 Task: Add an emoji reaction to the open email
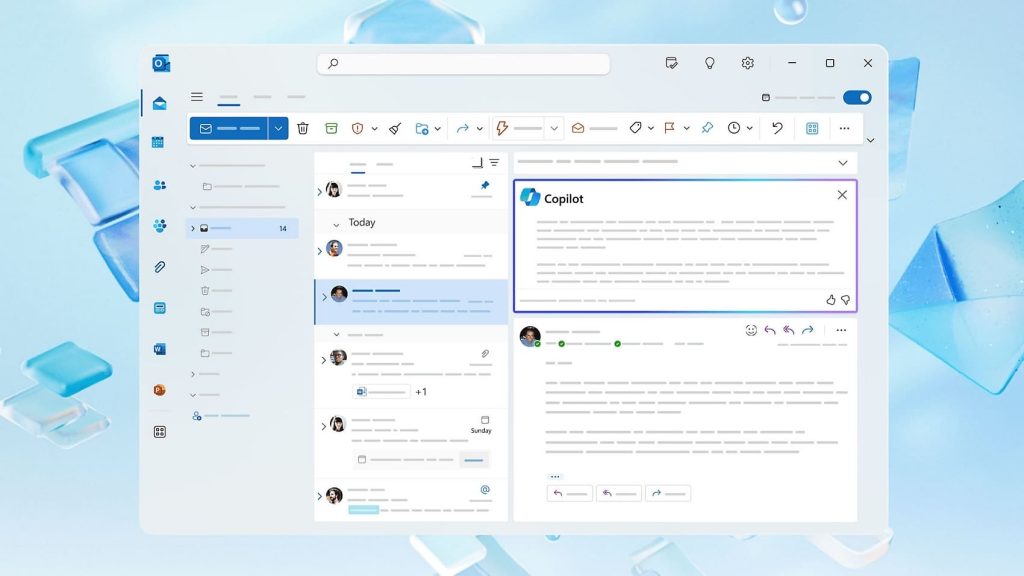(x=751, y=330)
